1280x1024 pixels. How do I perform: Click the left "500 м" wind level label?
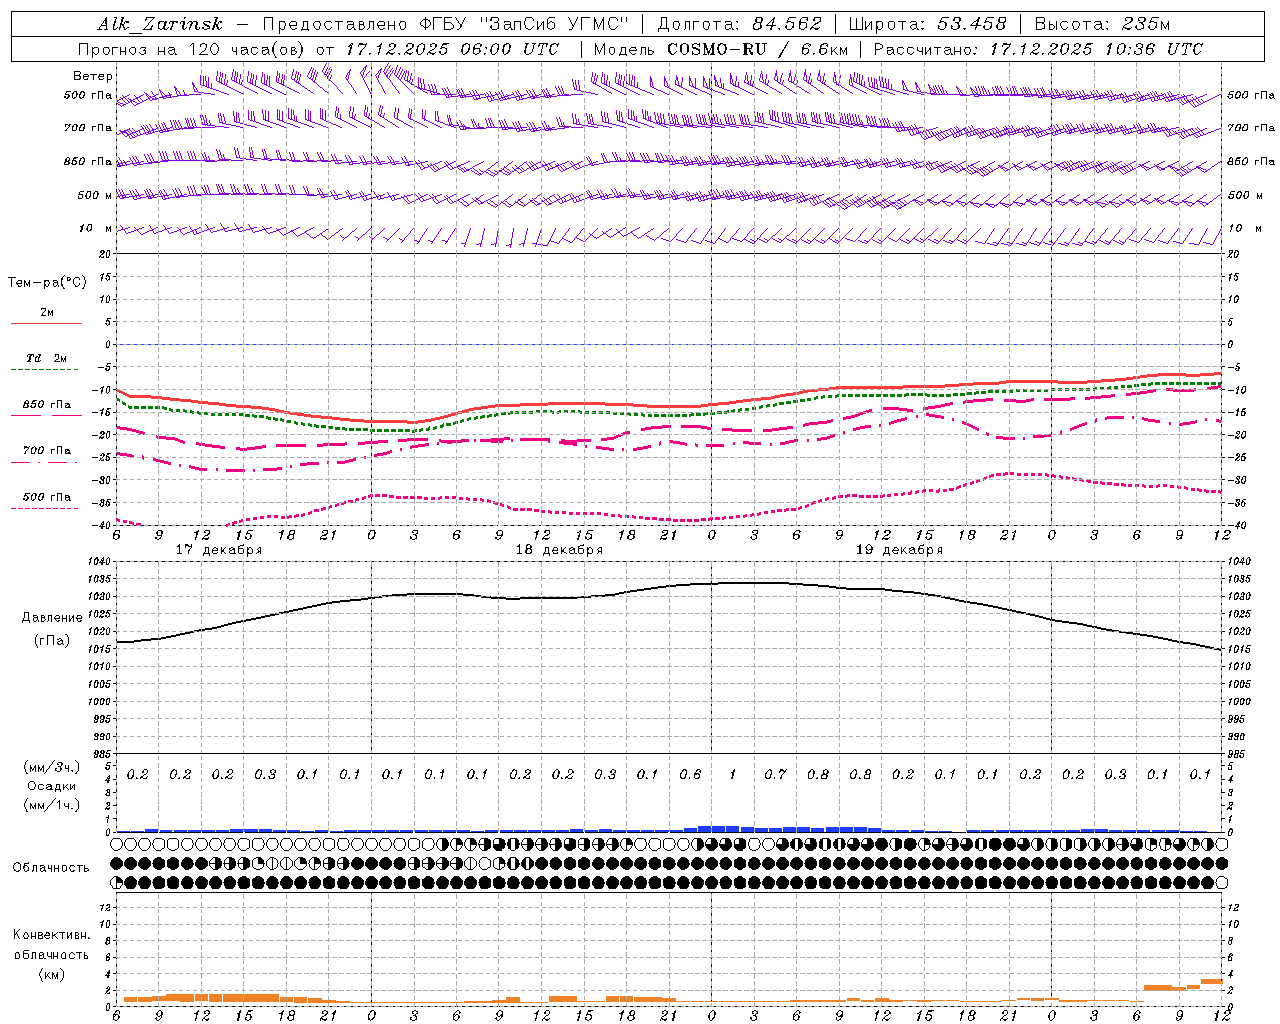[95, 195]
